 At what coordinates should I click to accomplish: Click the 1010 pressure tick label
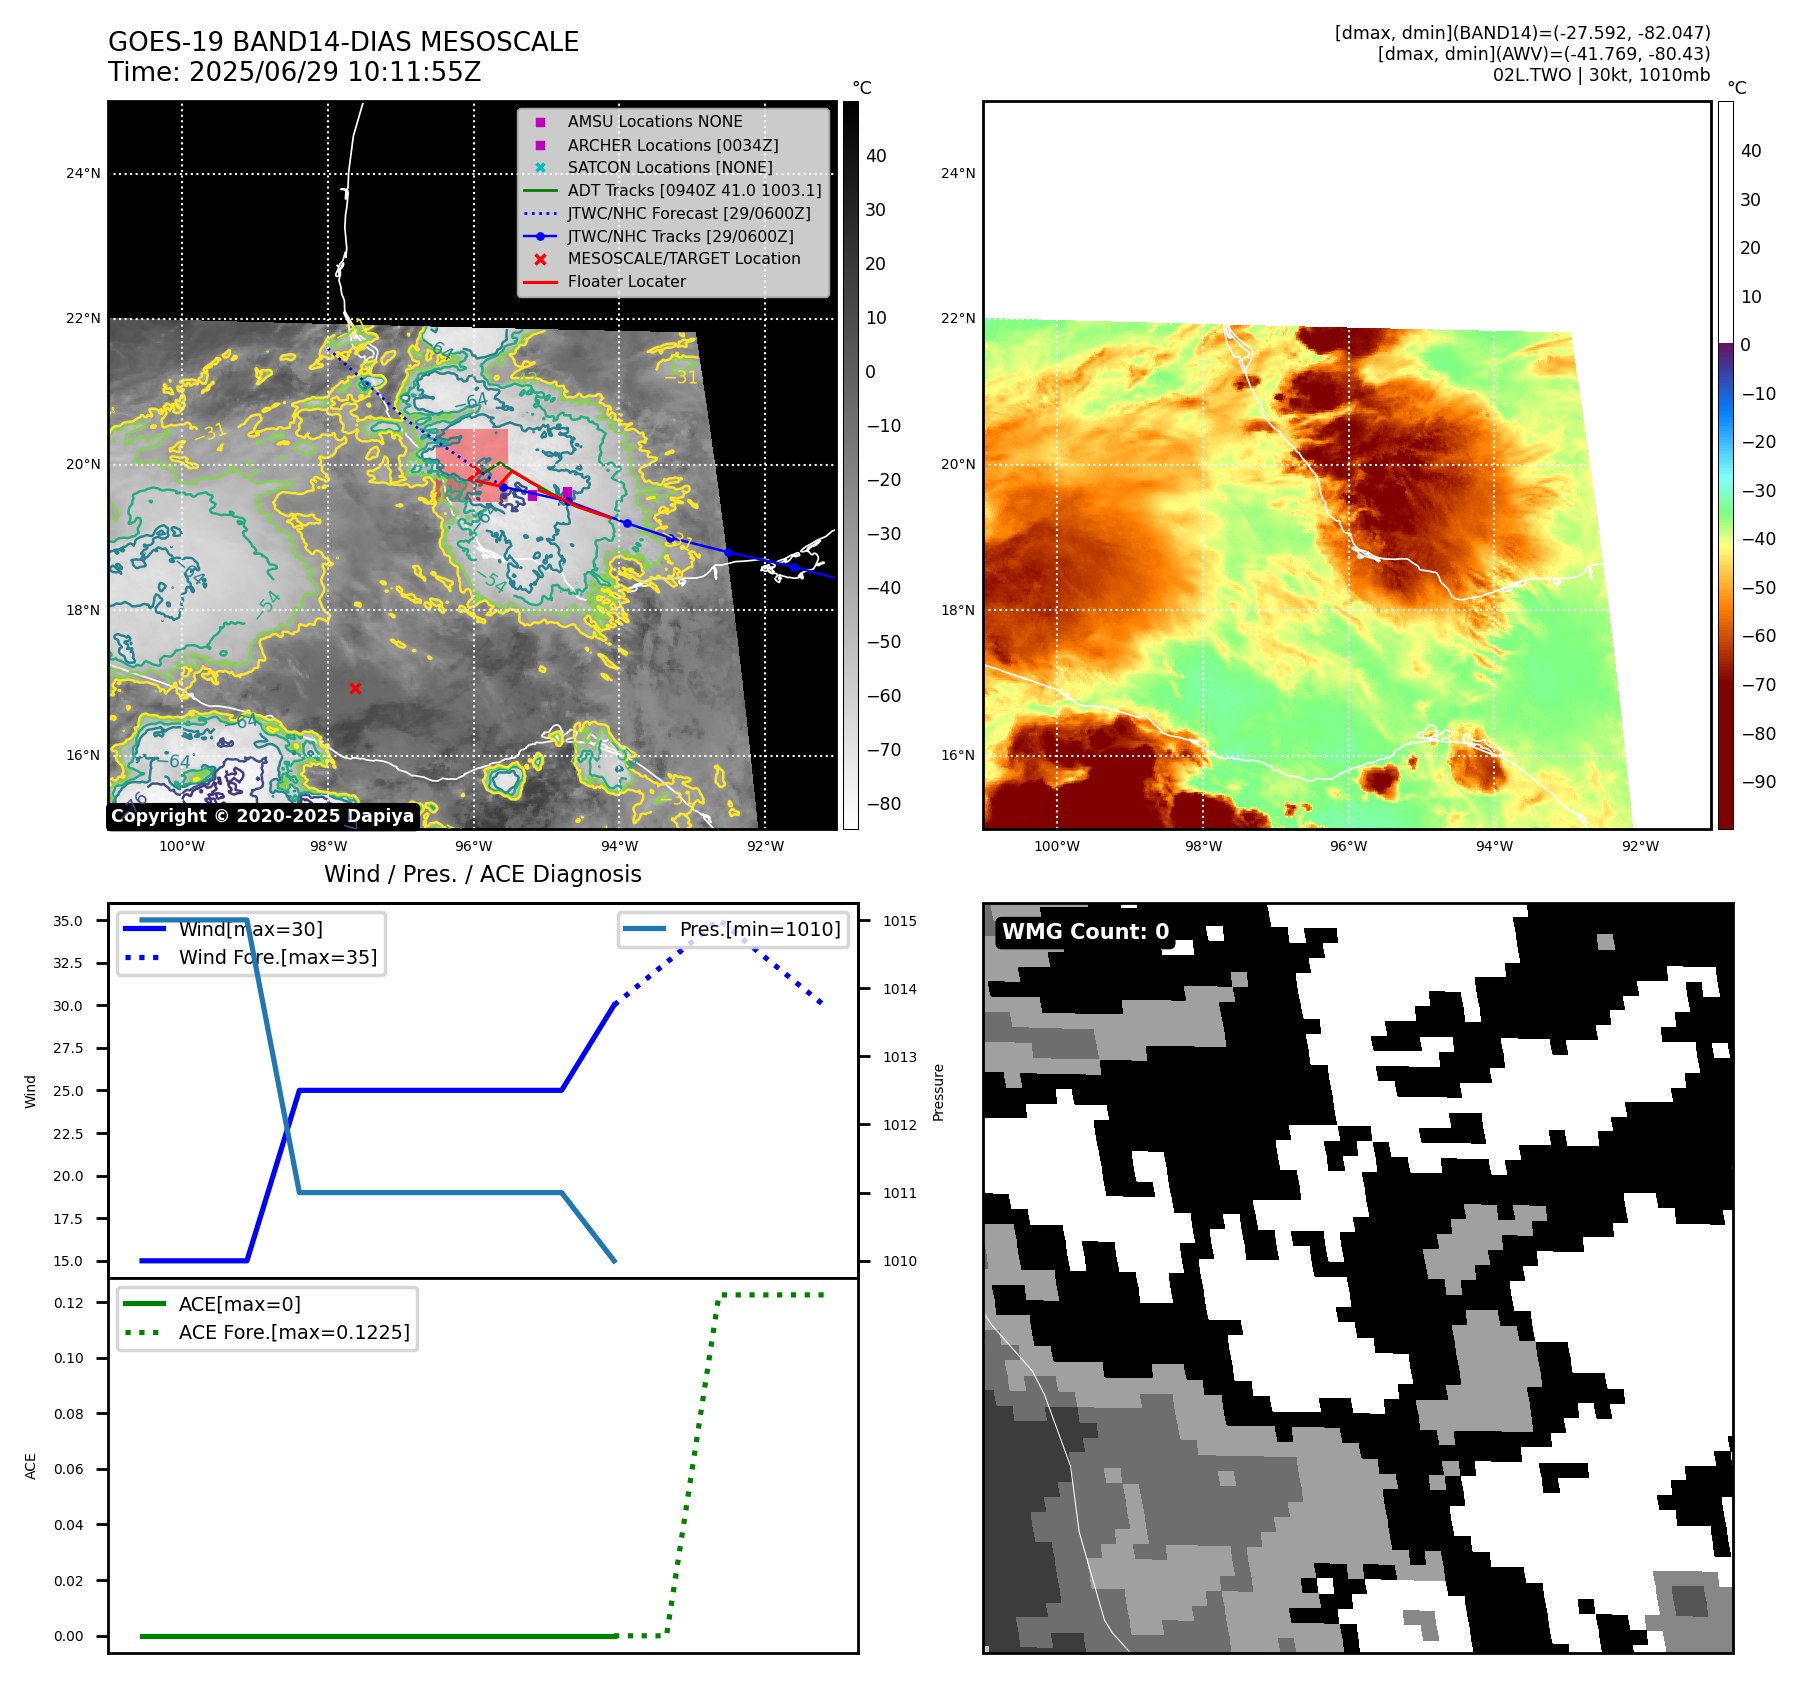(900, 1261)
